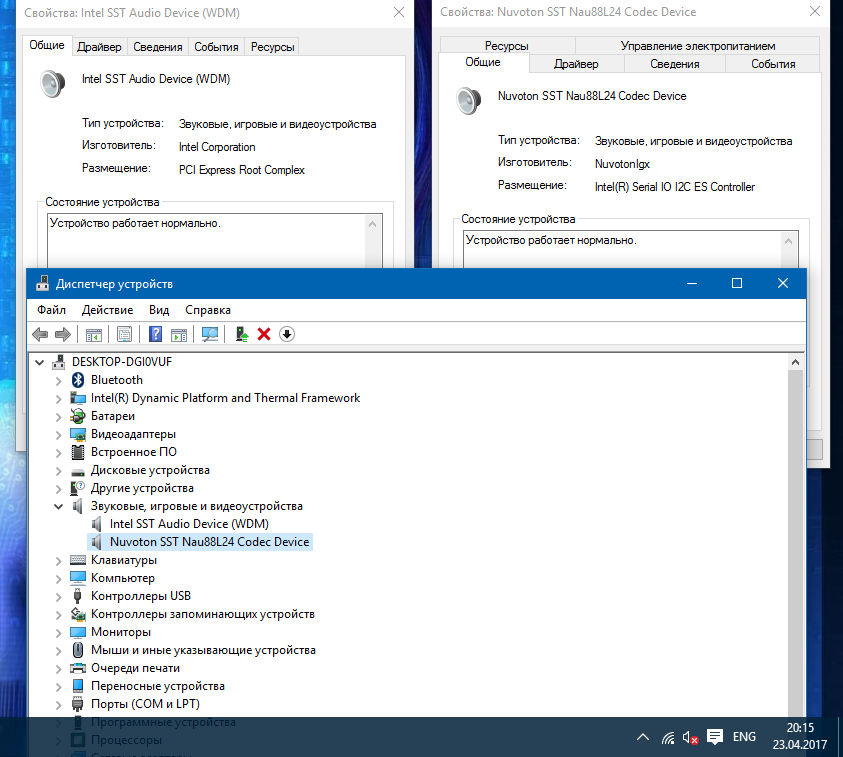Screen dimensions: 843x757
Task: Expand Intel(R) Dynamic Platform and Thermal Framework
Action: 59,399
